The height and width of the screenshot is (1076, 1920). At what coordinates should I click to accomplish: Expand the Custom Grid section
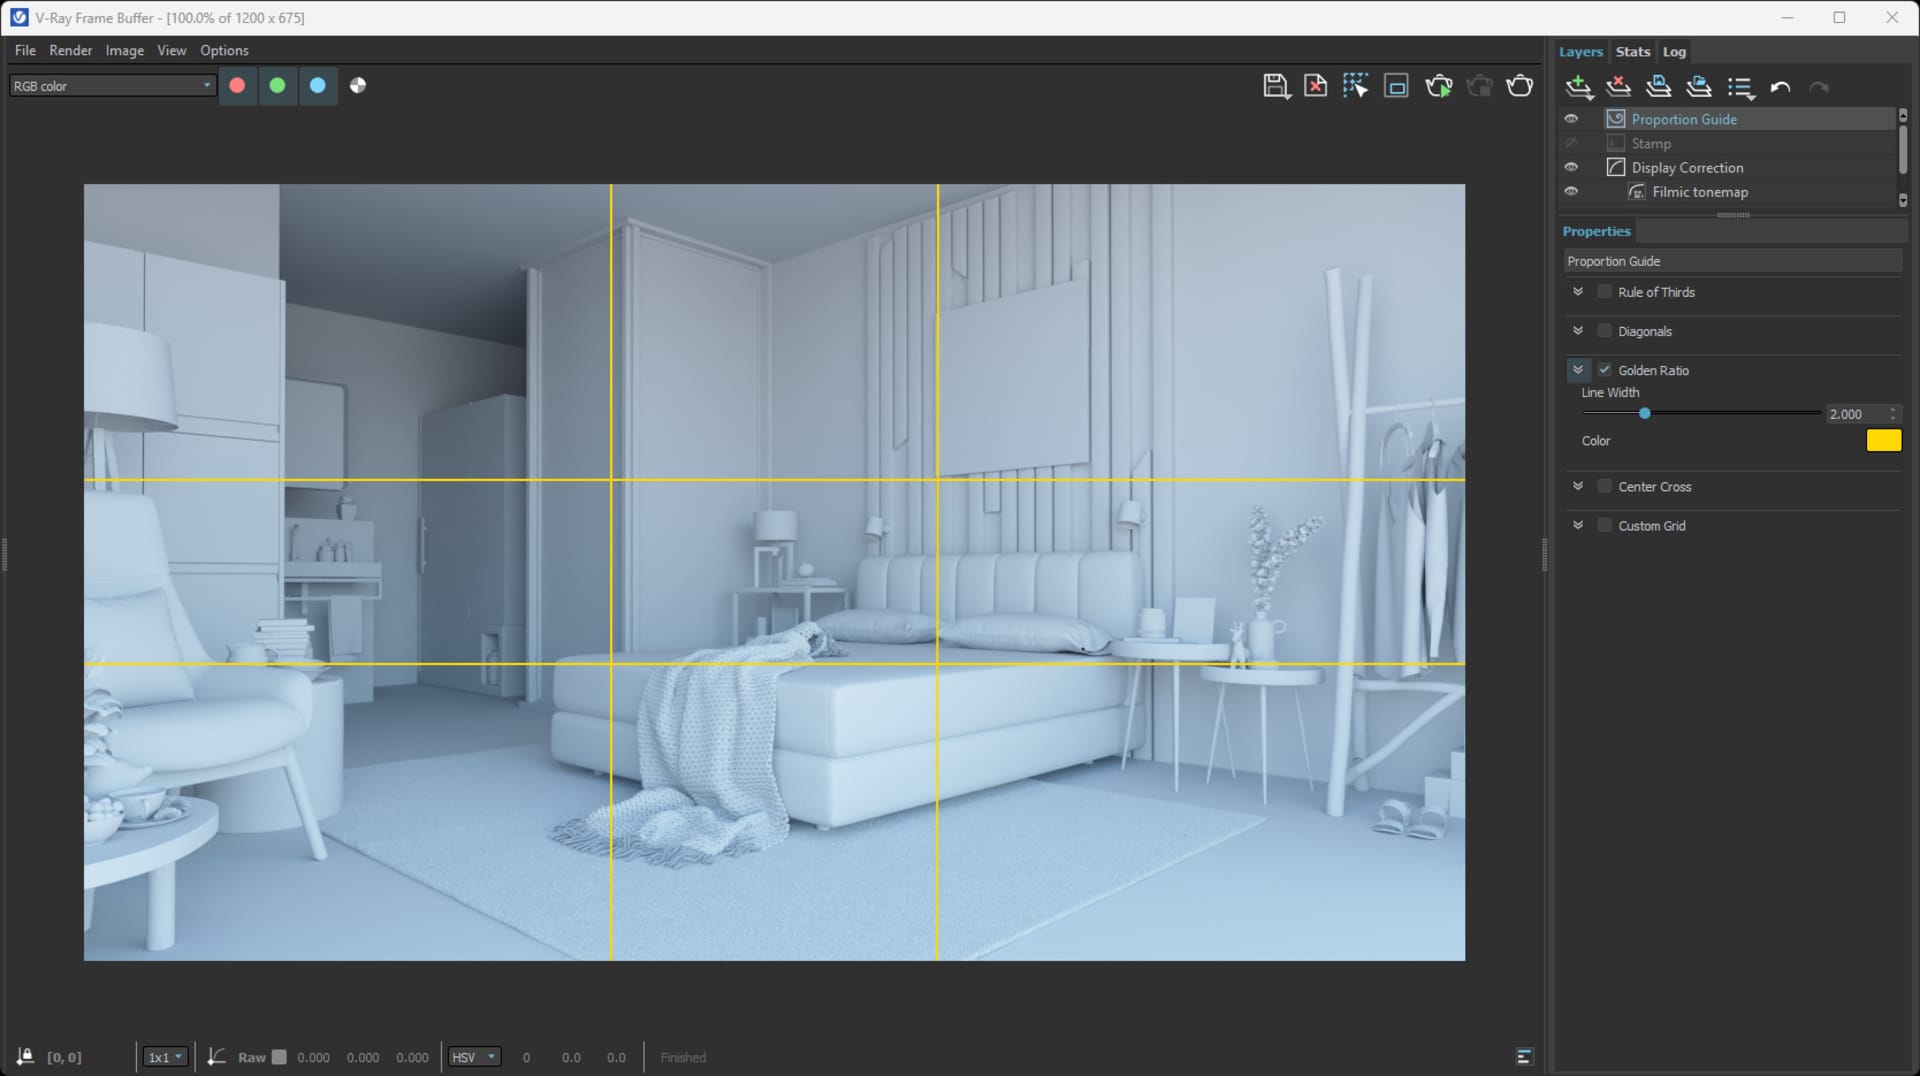coord(1578,525)
